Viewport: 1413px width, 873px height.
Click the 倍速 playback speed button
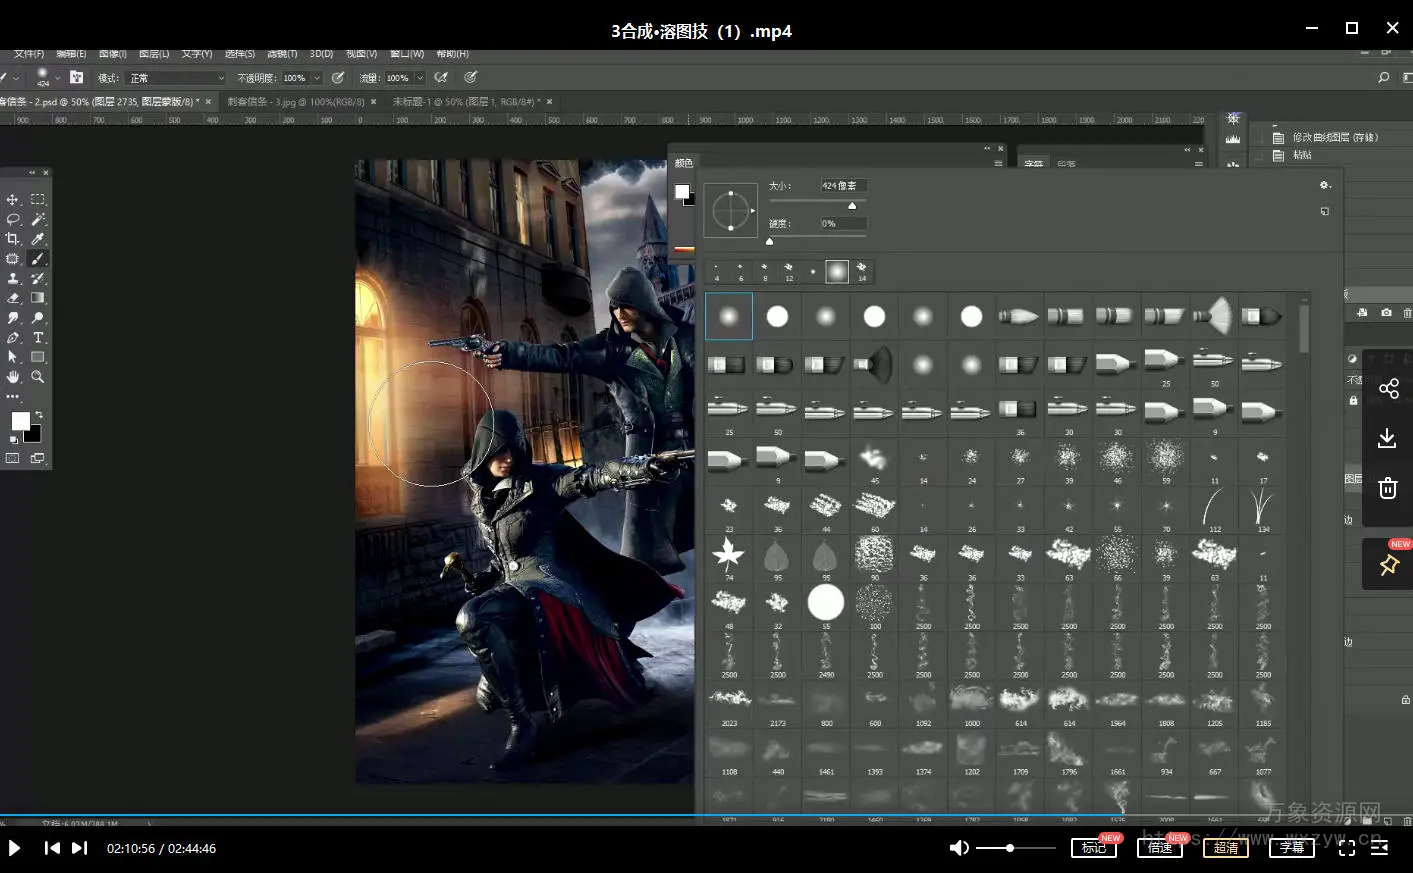[x=1159, y=848]
